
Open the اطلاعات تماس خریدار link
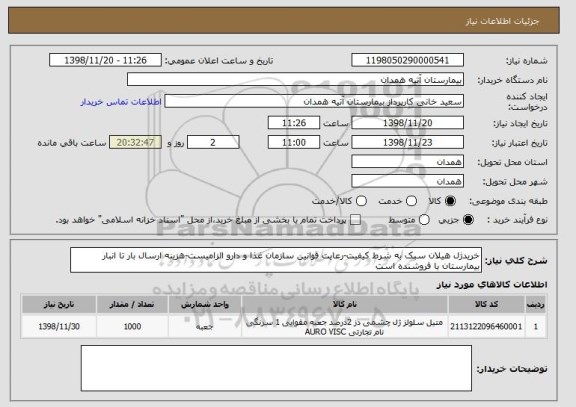tap(121, 102)
